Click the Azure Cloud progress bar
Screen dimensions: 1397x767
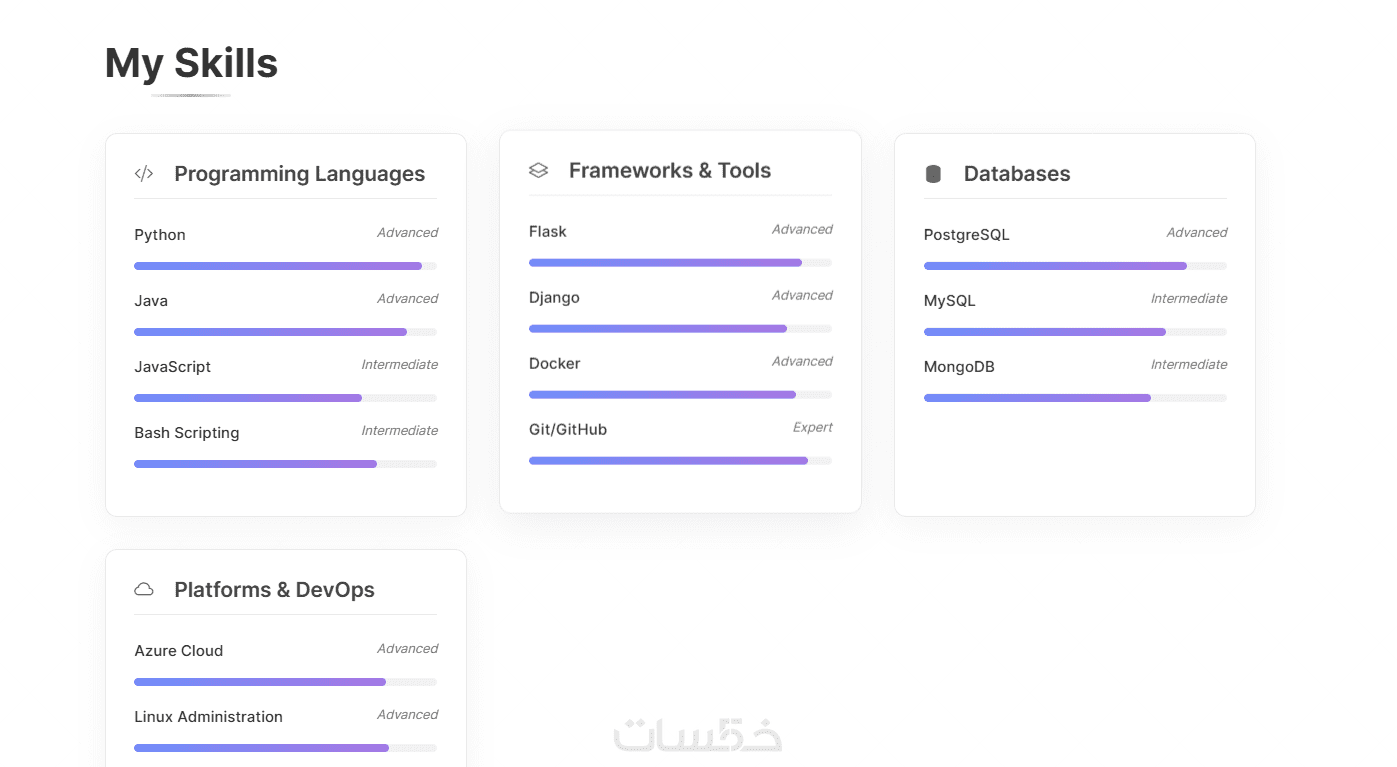(285, 682)
